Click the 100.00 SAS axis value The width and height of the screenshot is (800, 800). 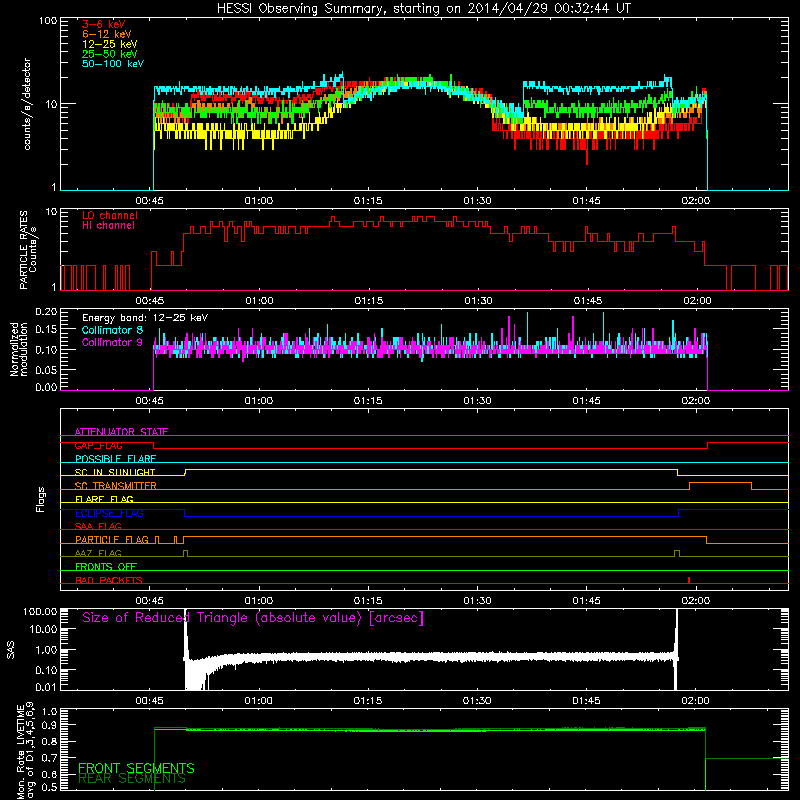40,611
